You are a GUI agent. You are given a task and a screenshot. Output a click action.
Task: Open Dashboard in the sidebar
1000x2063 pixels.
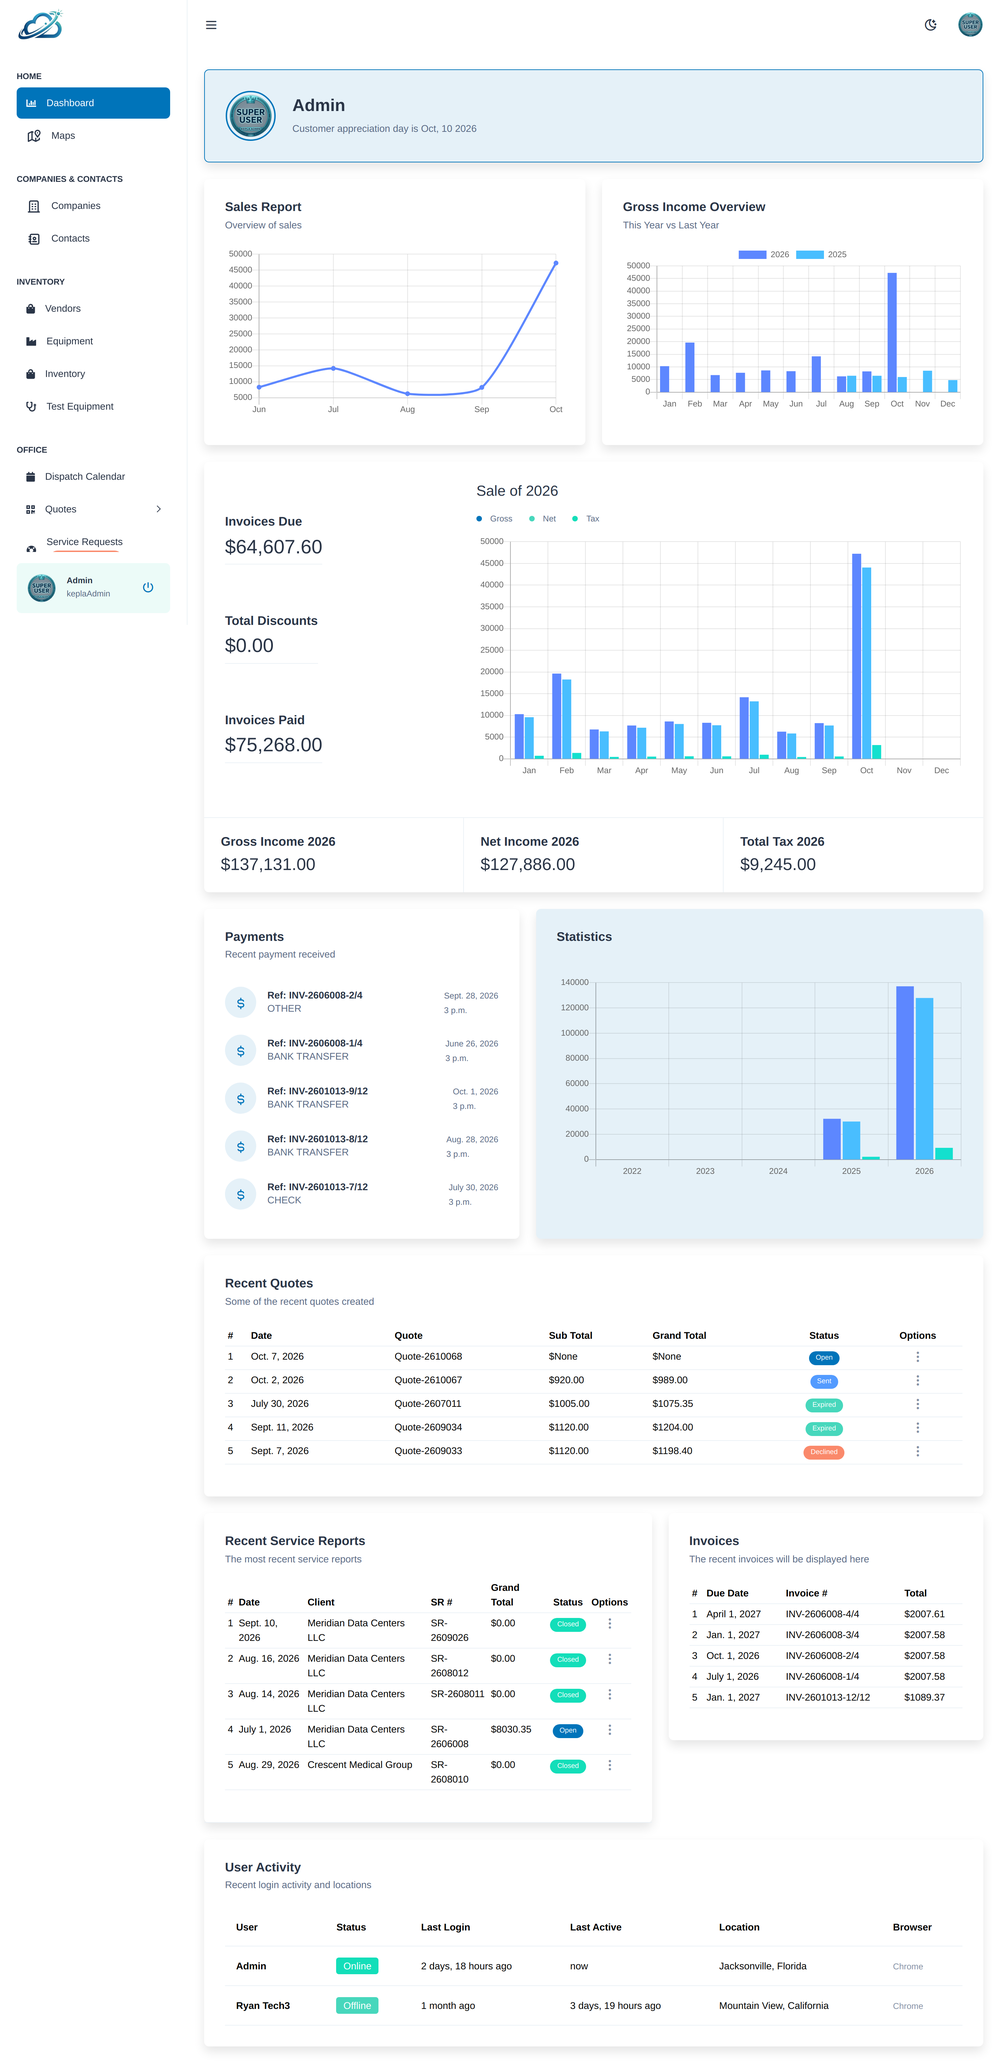93,103
